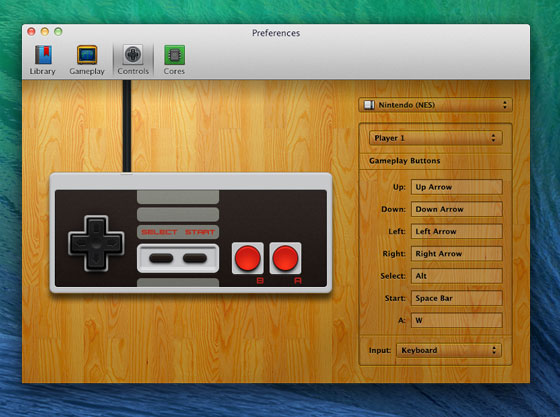
Task: Click the Start pill button on controller
Action: coord(195,258)
